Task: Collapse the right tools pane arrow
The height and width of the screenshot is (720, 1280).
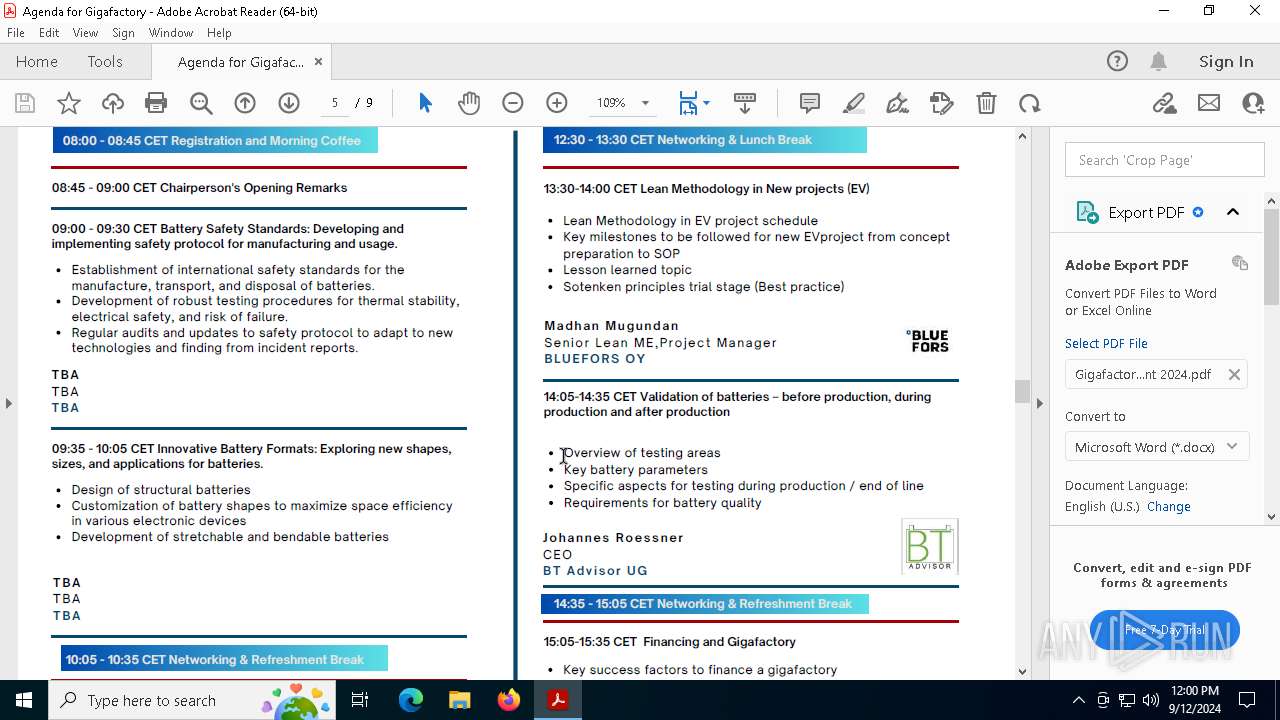Action: coord(1039,403)
